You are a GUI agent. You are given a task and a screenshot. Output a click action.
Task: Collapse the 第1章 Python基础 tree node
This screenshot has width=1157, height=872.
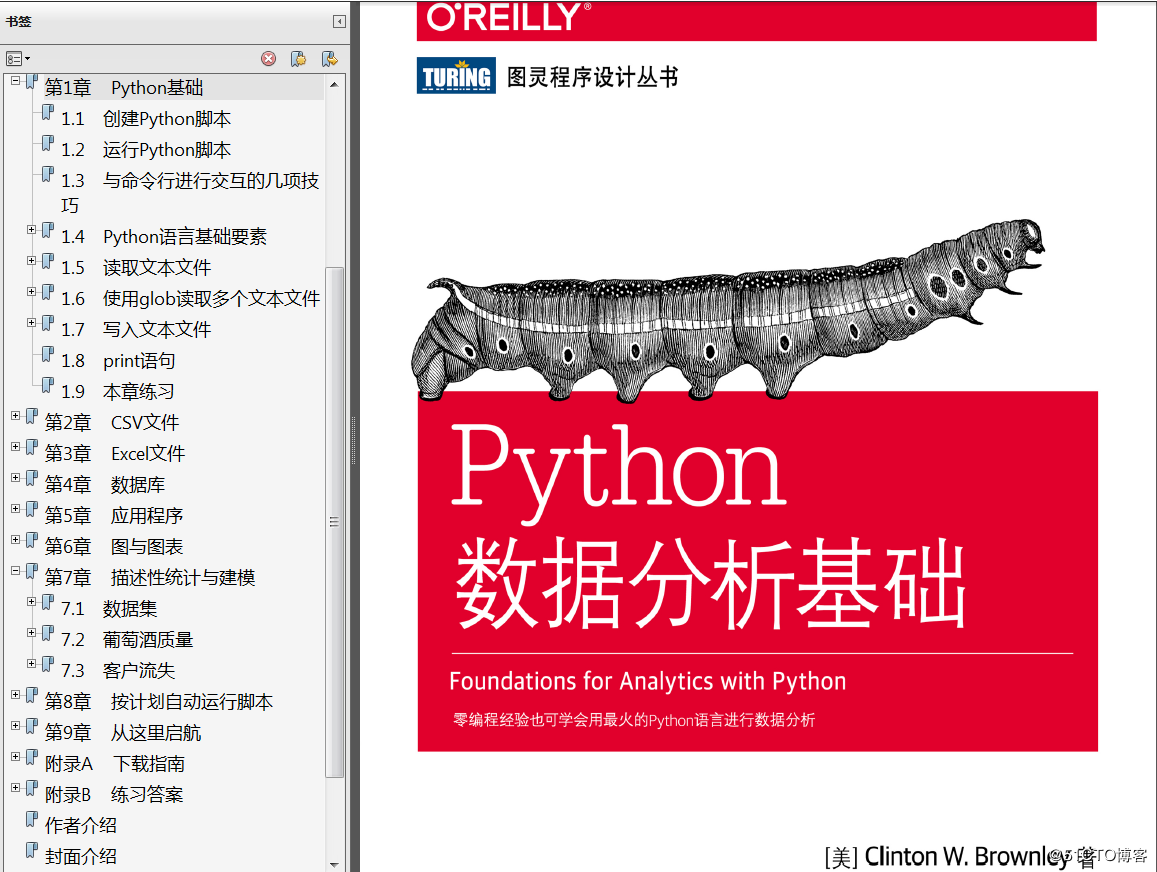[x=15, y=81]
